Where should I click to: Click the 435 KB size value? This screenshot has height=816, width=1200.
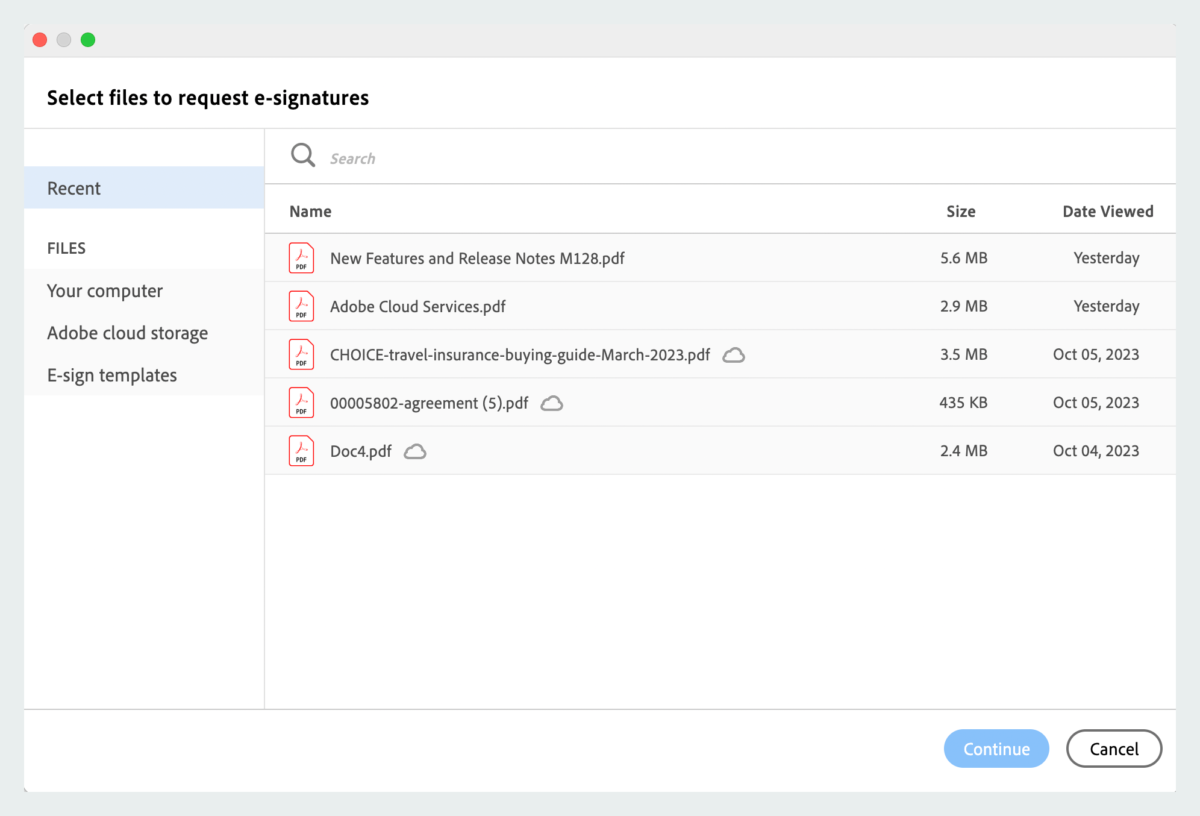click(x=964, y=403)
